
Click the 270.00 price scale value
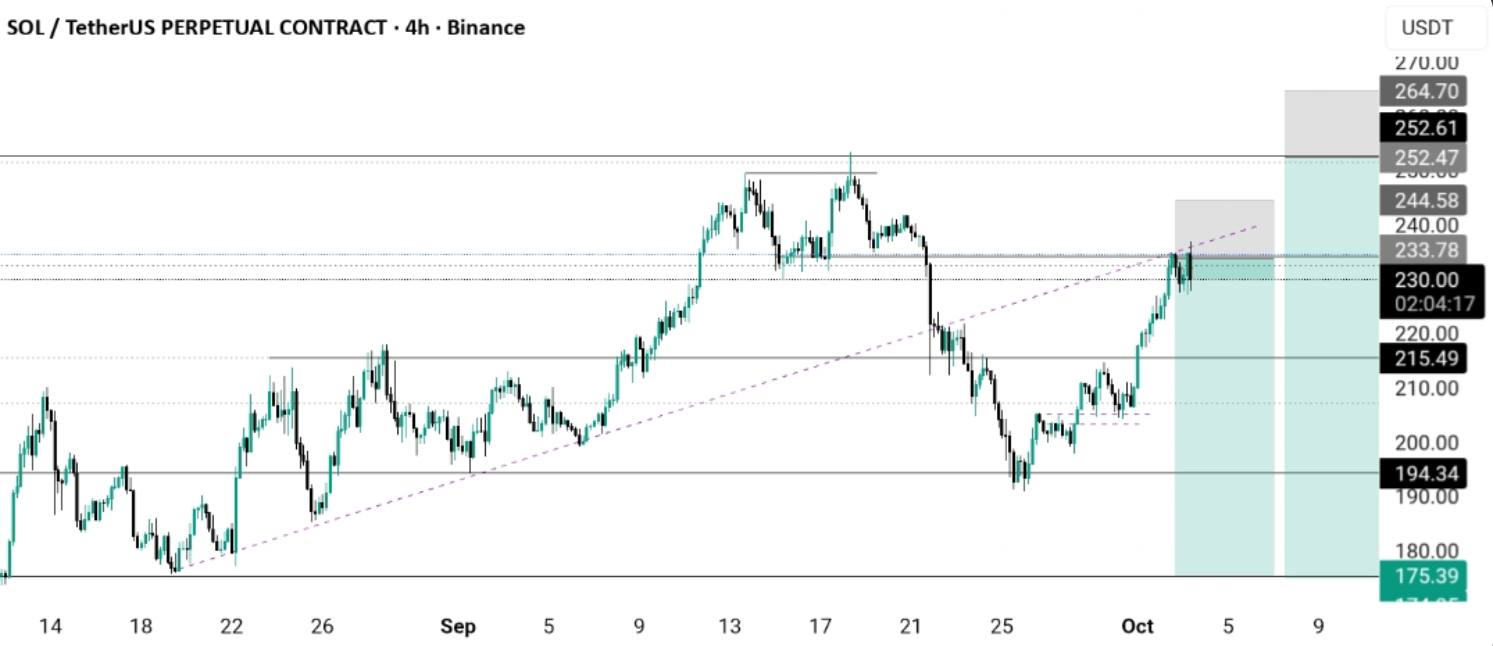pyautogui.click(x=1423, y=62)
